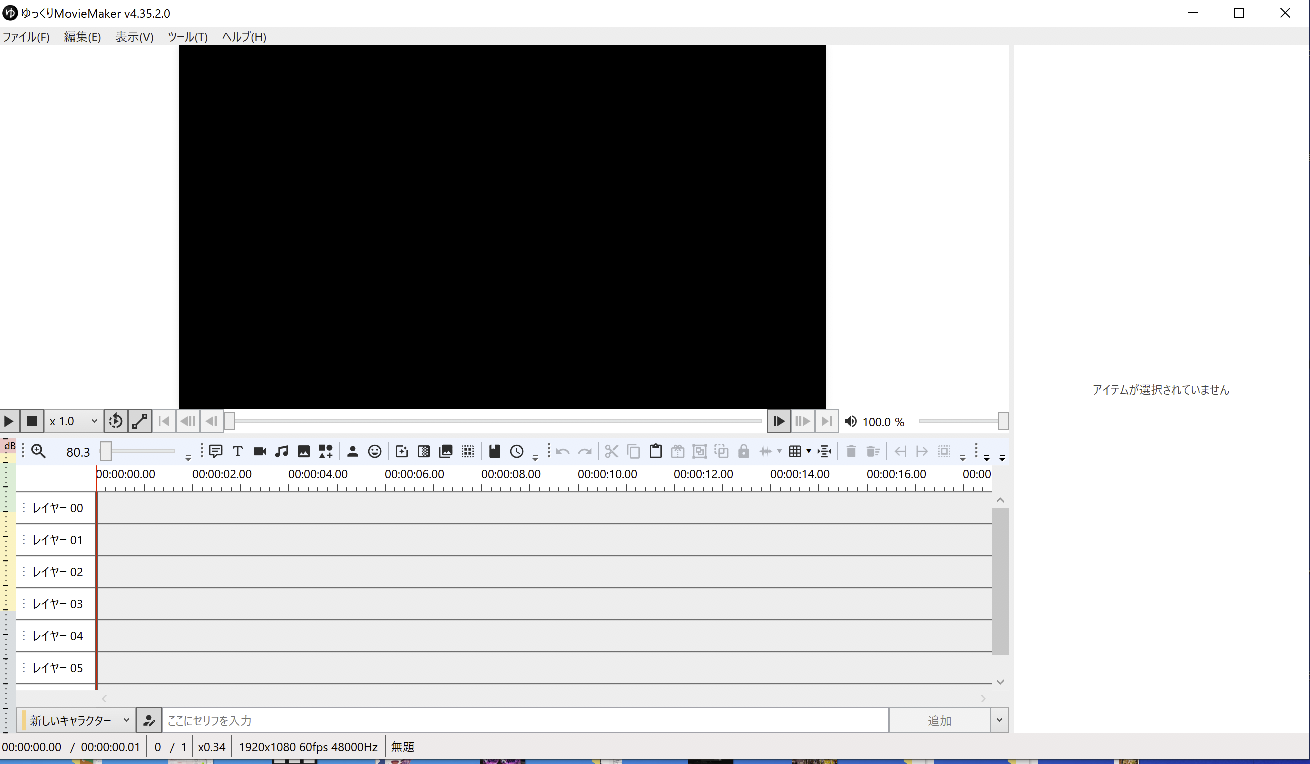Click the 追加 button
The height and width of the screenshot is (764, 1310).
coord(939,720)
